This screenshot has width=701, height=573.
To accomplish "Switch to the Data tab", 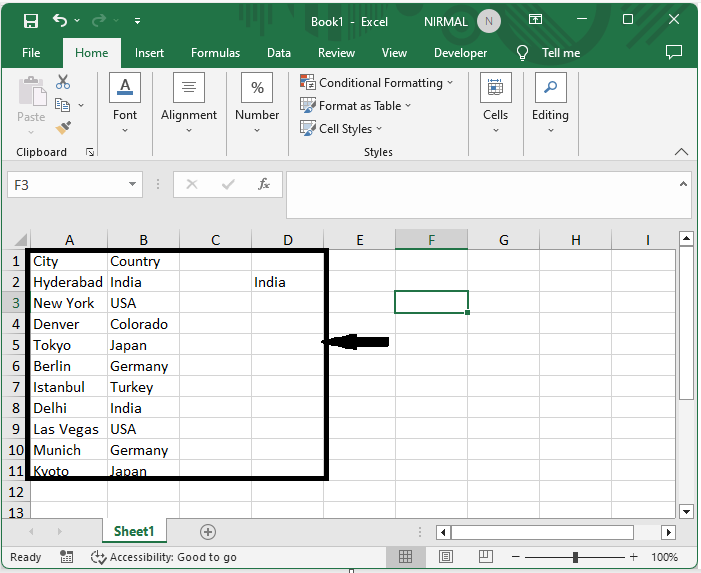I will click(279, 53).
